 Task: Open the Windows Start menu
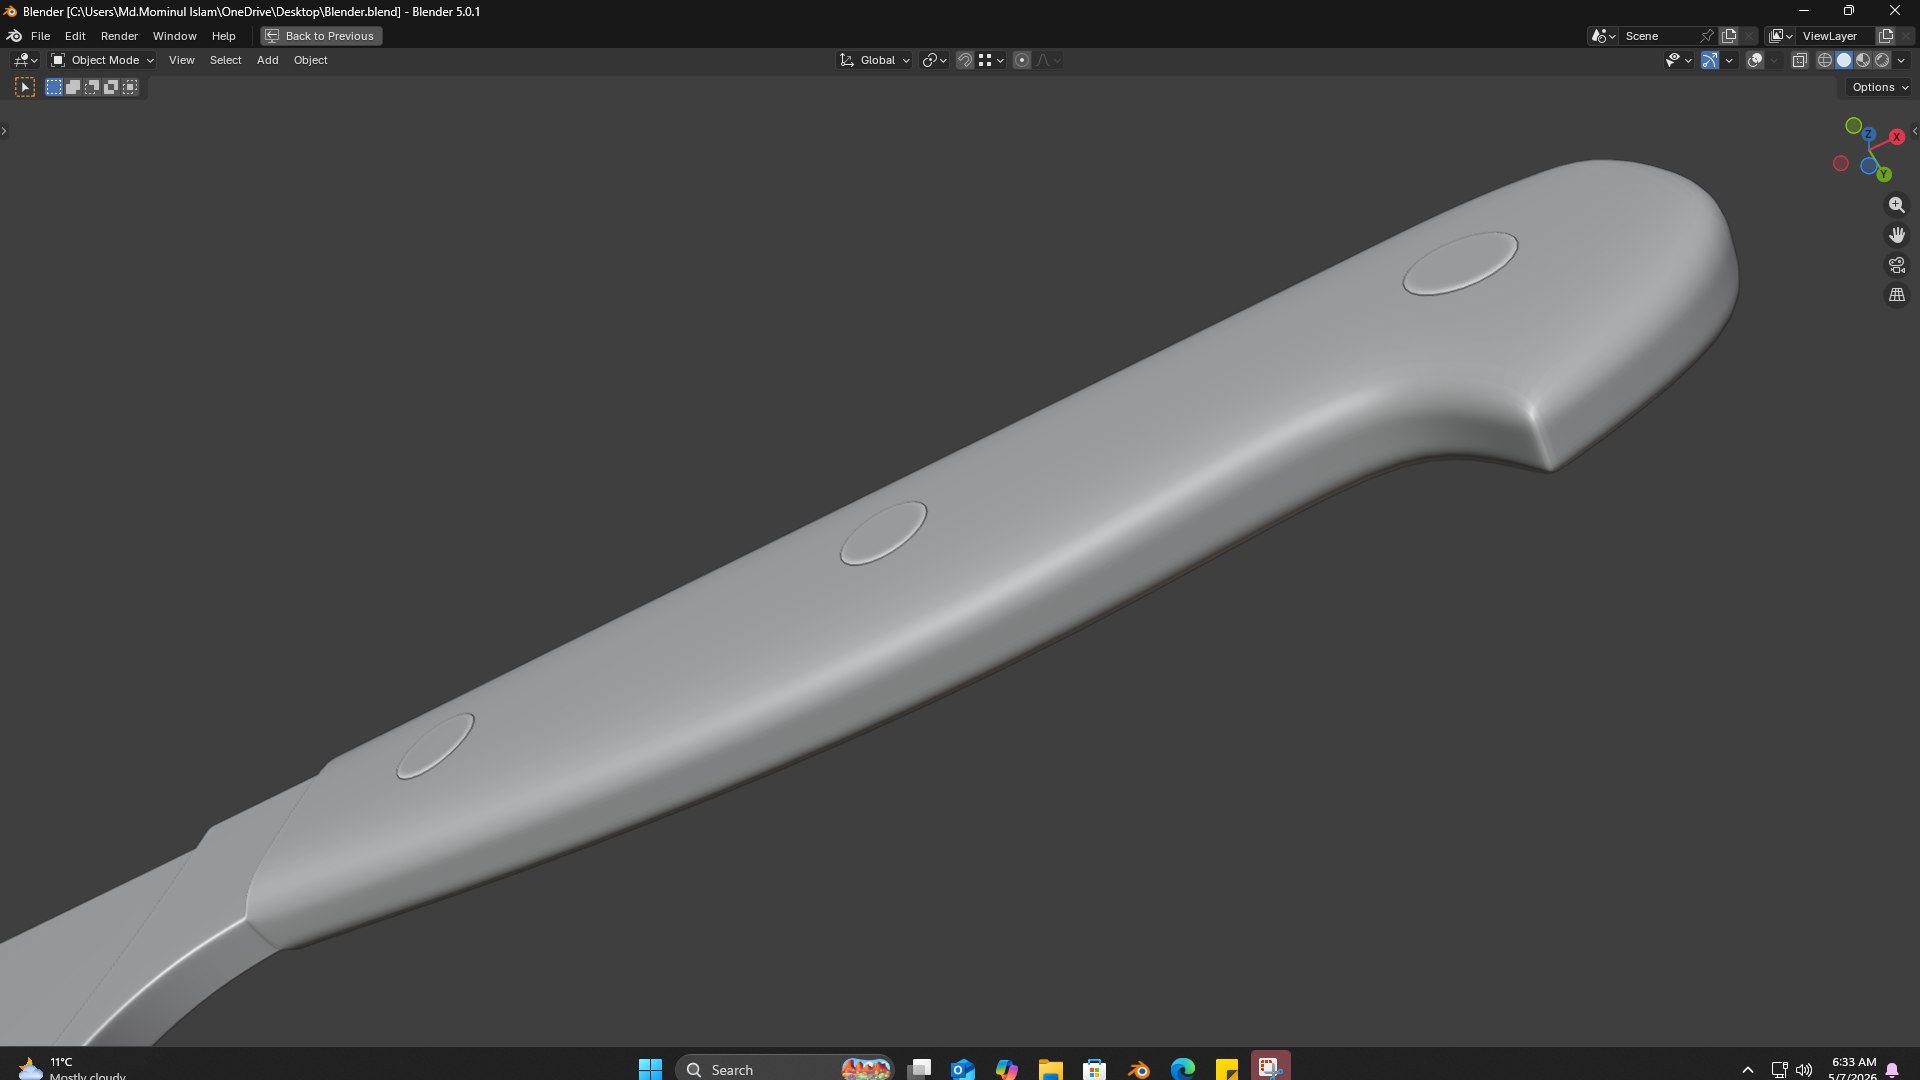[x=650, y=1069]
